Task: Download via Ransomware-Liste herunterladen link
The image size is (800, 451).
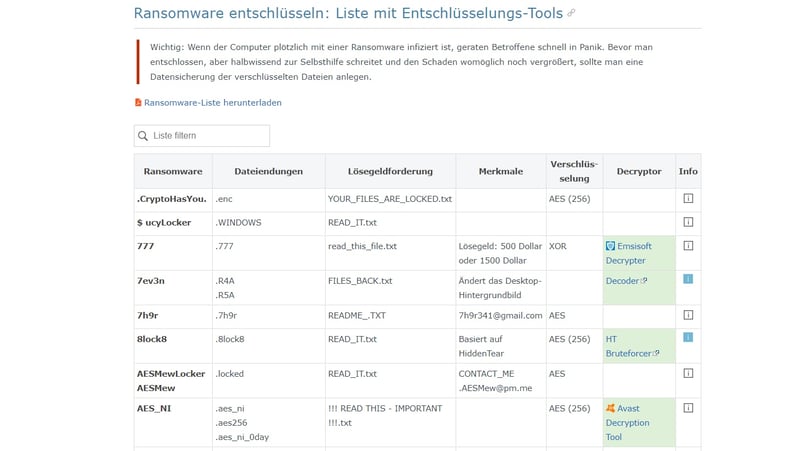Action: coord(212,102)
